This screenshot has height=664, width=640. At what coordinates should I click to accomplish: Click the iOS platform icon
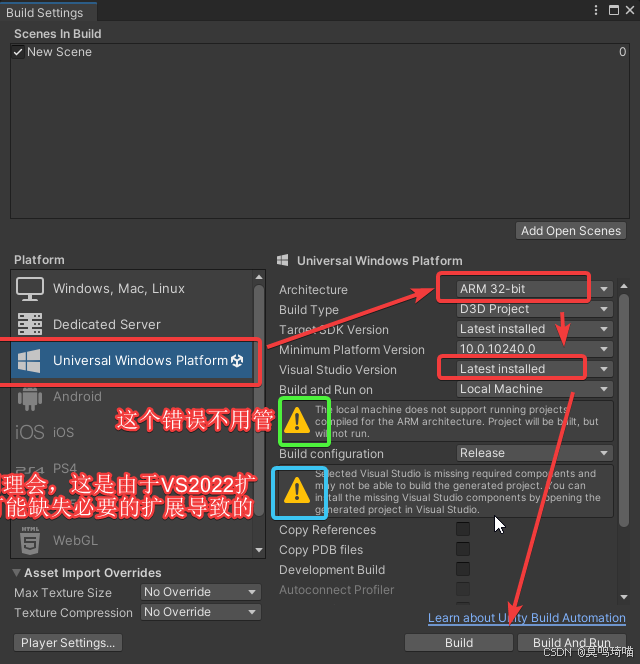tap(30, 432)
